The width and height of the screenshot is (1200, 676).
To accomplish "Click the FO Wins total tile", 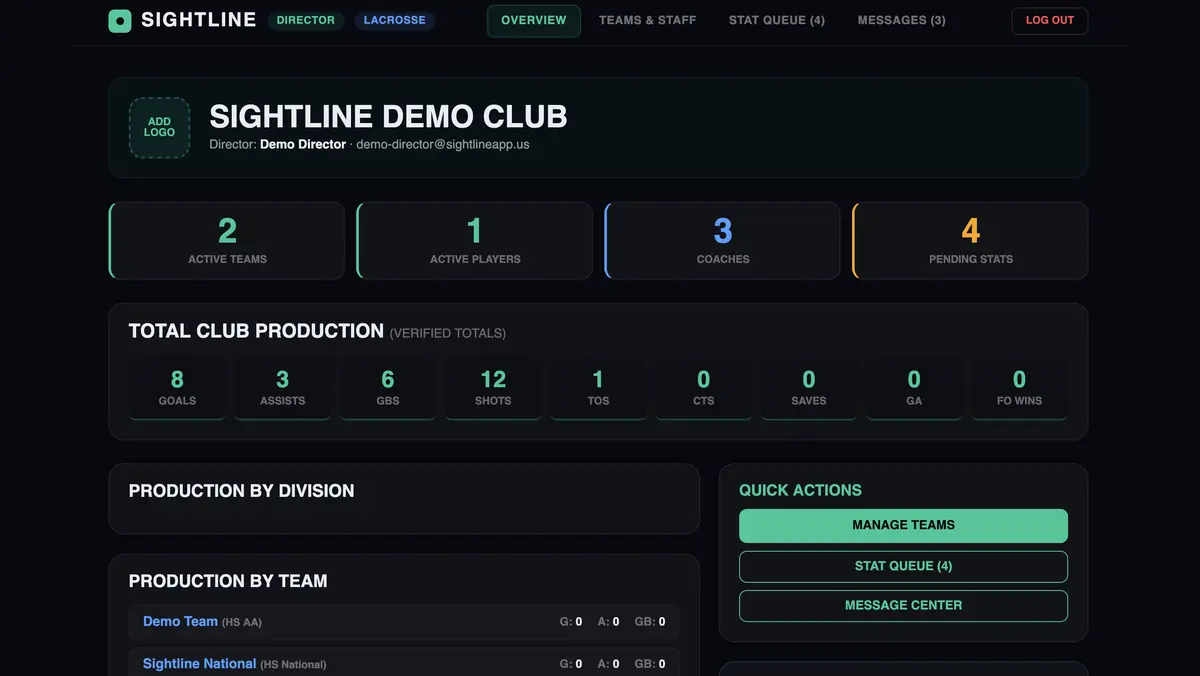I will click(1020, 388).
